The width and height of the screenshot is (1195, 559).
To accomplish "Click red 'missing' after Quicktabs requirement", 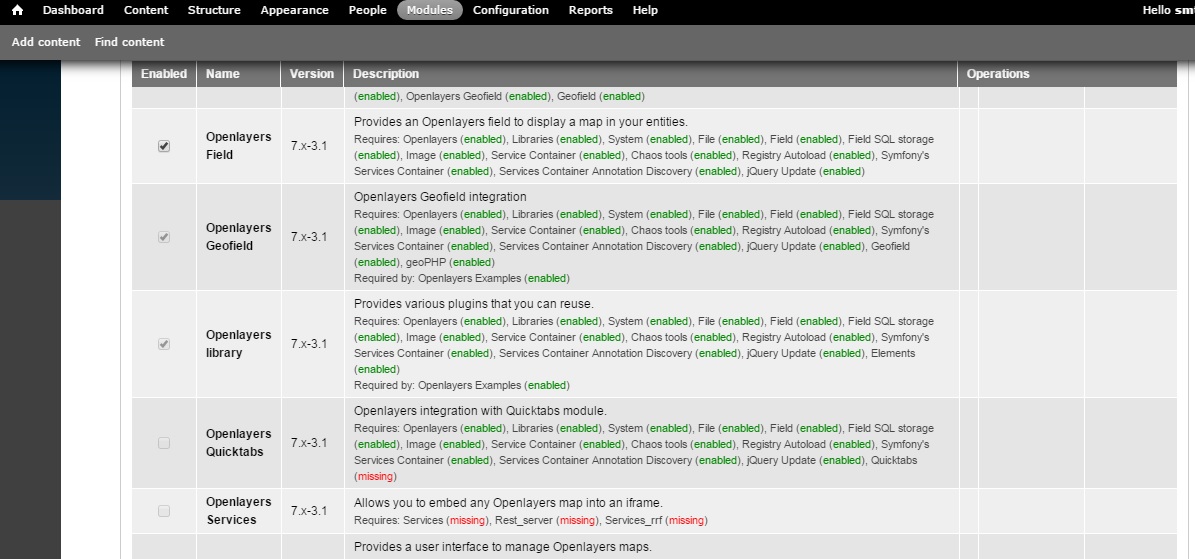I will click(375, 477).
